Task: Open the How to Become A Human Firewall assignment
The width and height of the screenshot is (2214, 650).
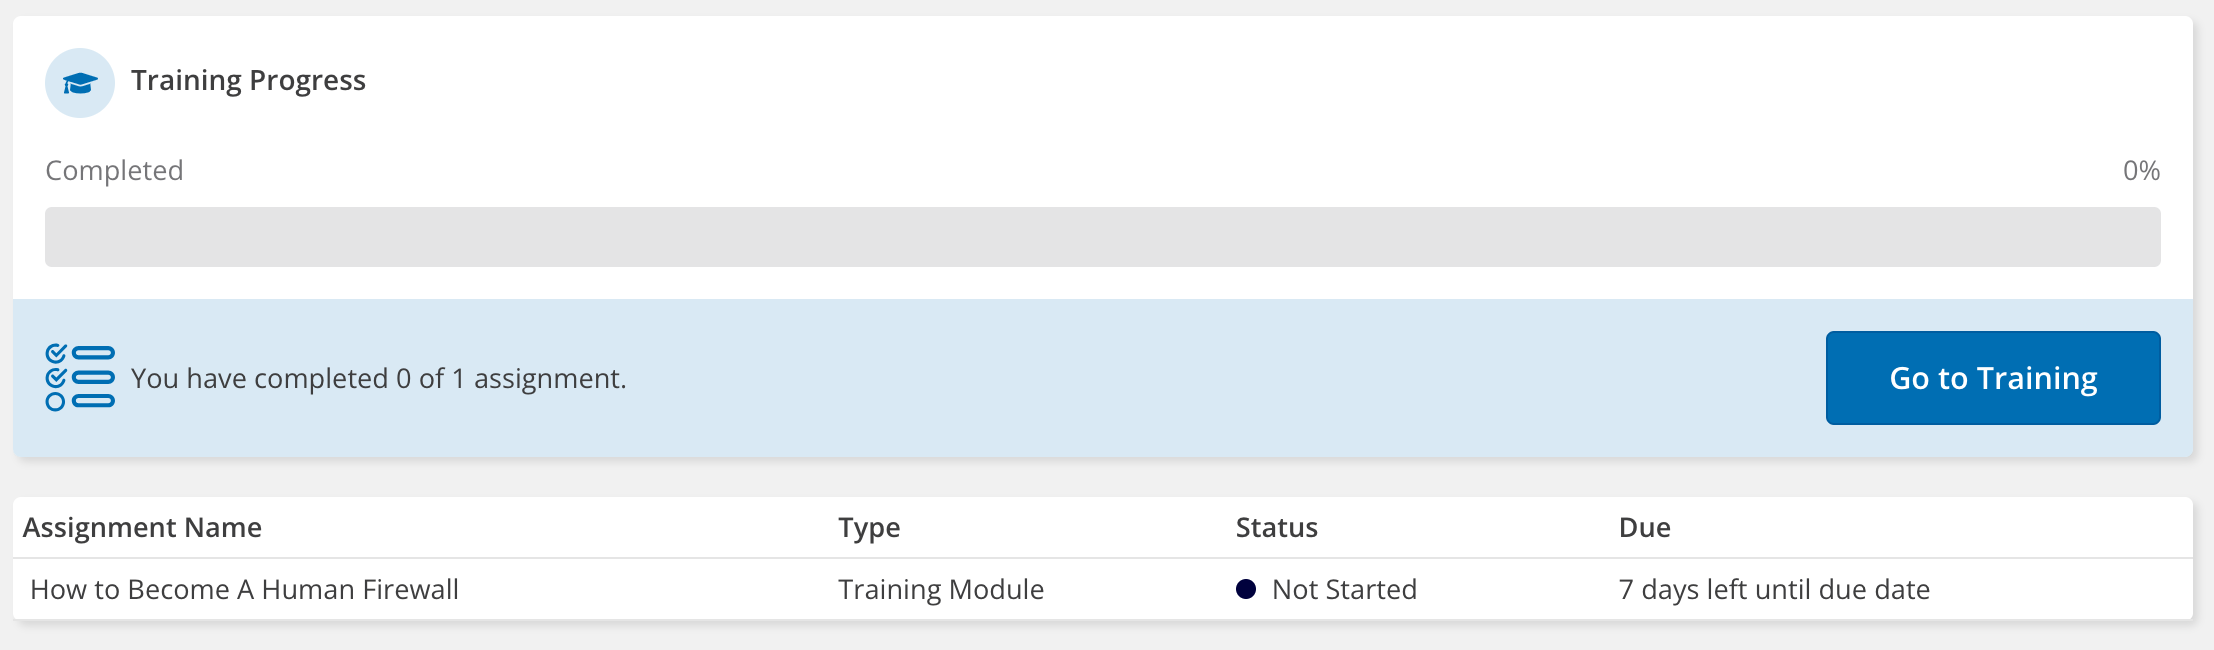Action: tap(244, 590)
